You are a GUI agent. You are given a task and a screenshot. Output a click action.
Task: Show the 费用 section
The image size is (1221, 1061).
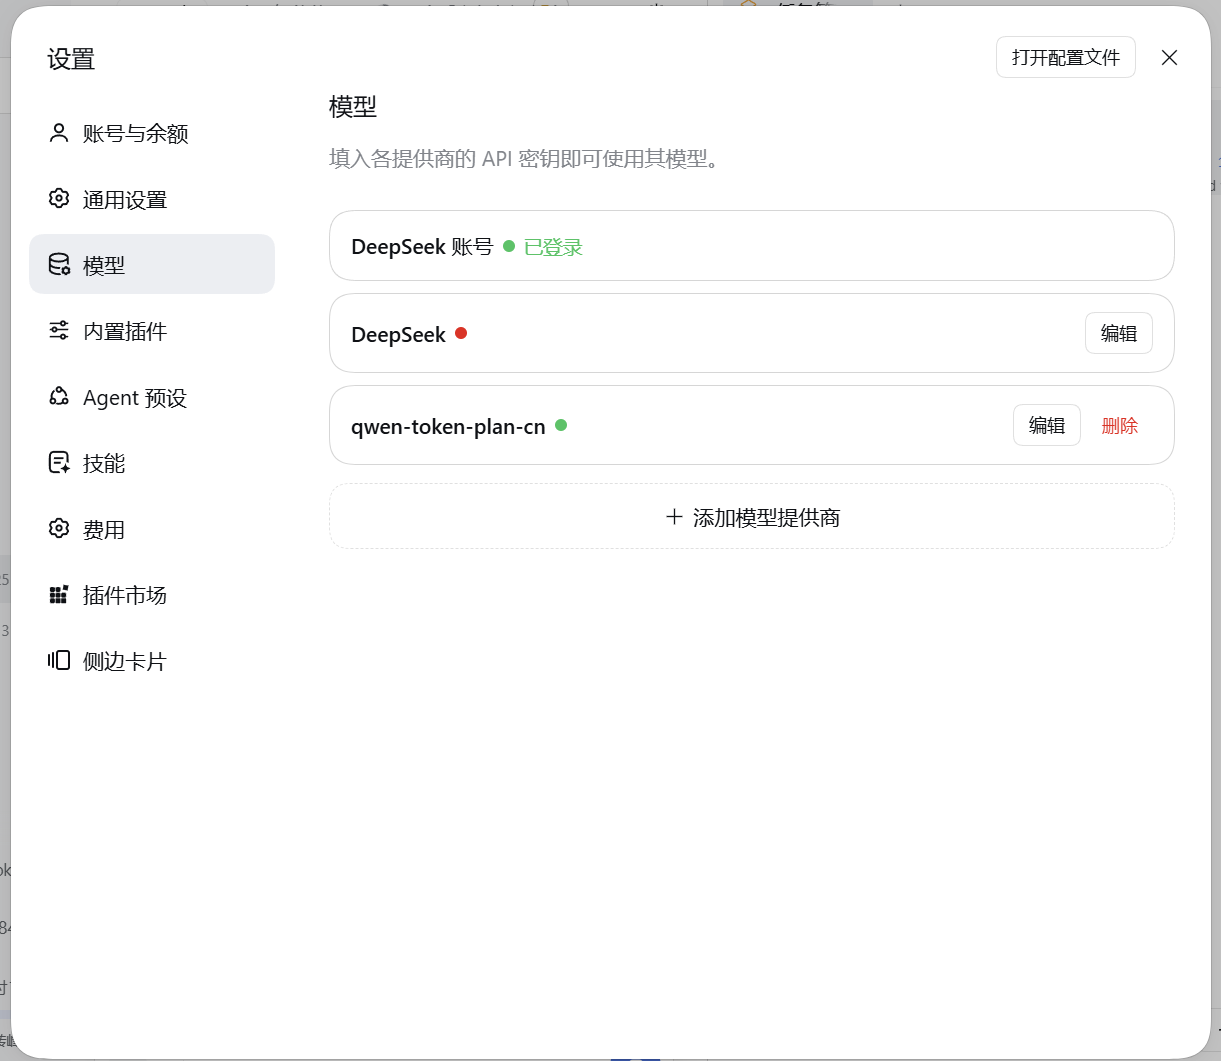(x=152, y=529)
